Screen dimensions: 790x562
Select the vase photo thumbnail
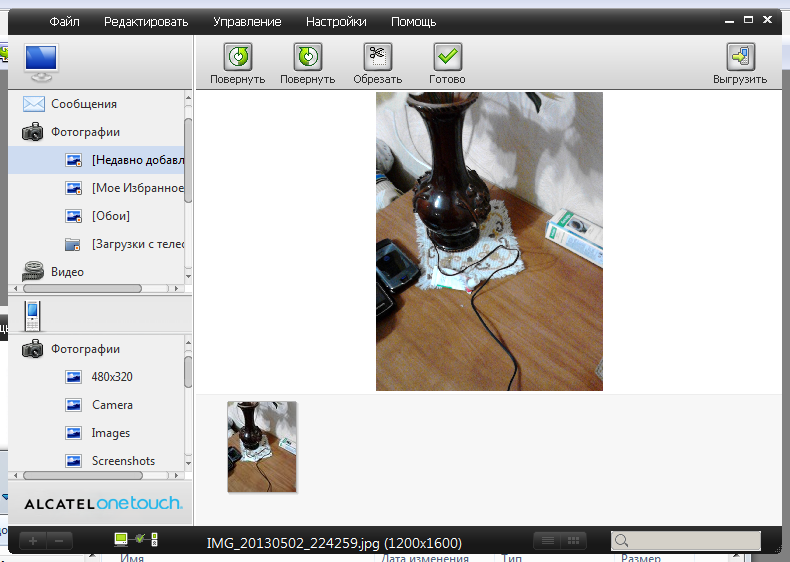tap(262, 446)
